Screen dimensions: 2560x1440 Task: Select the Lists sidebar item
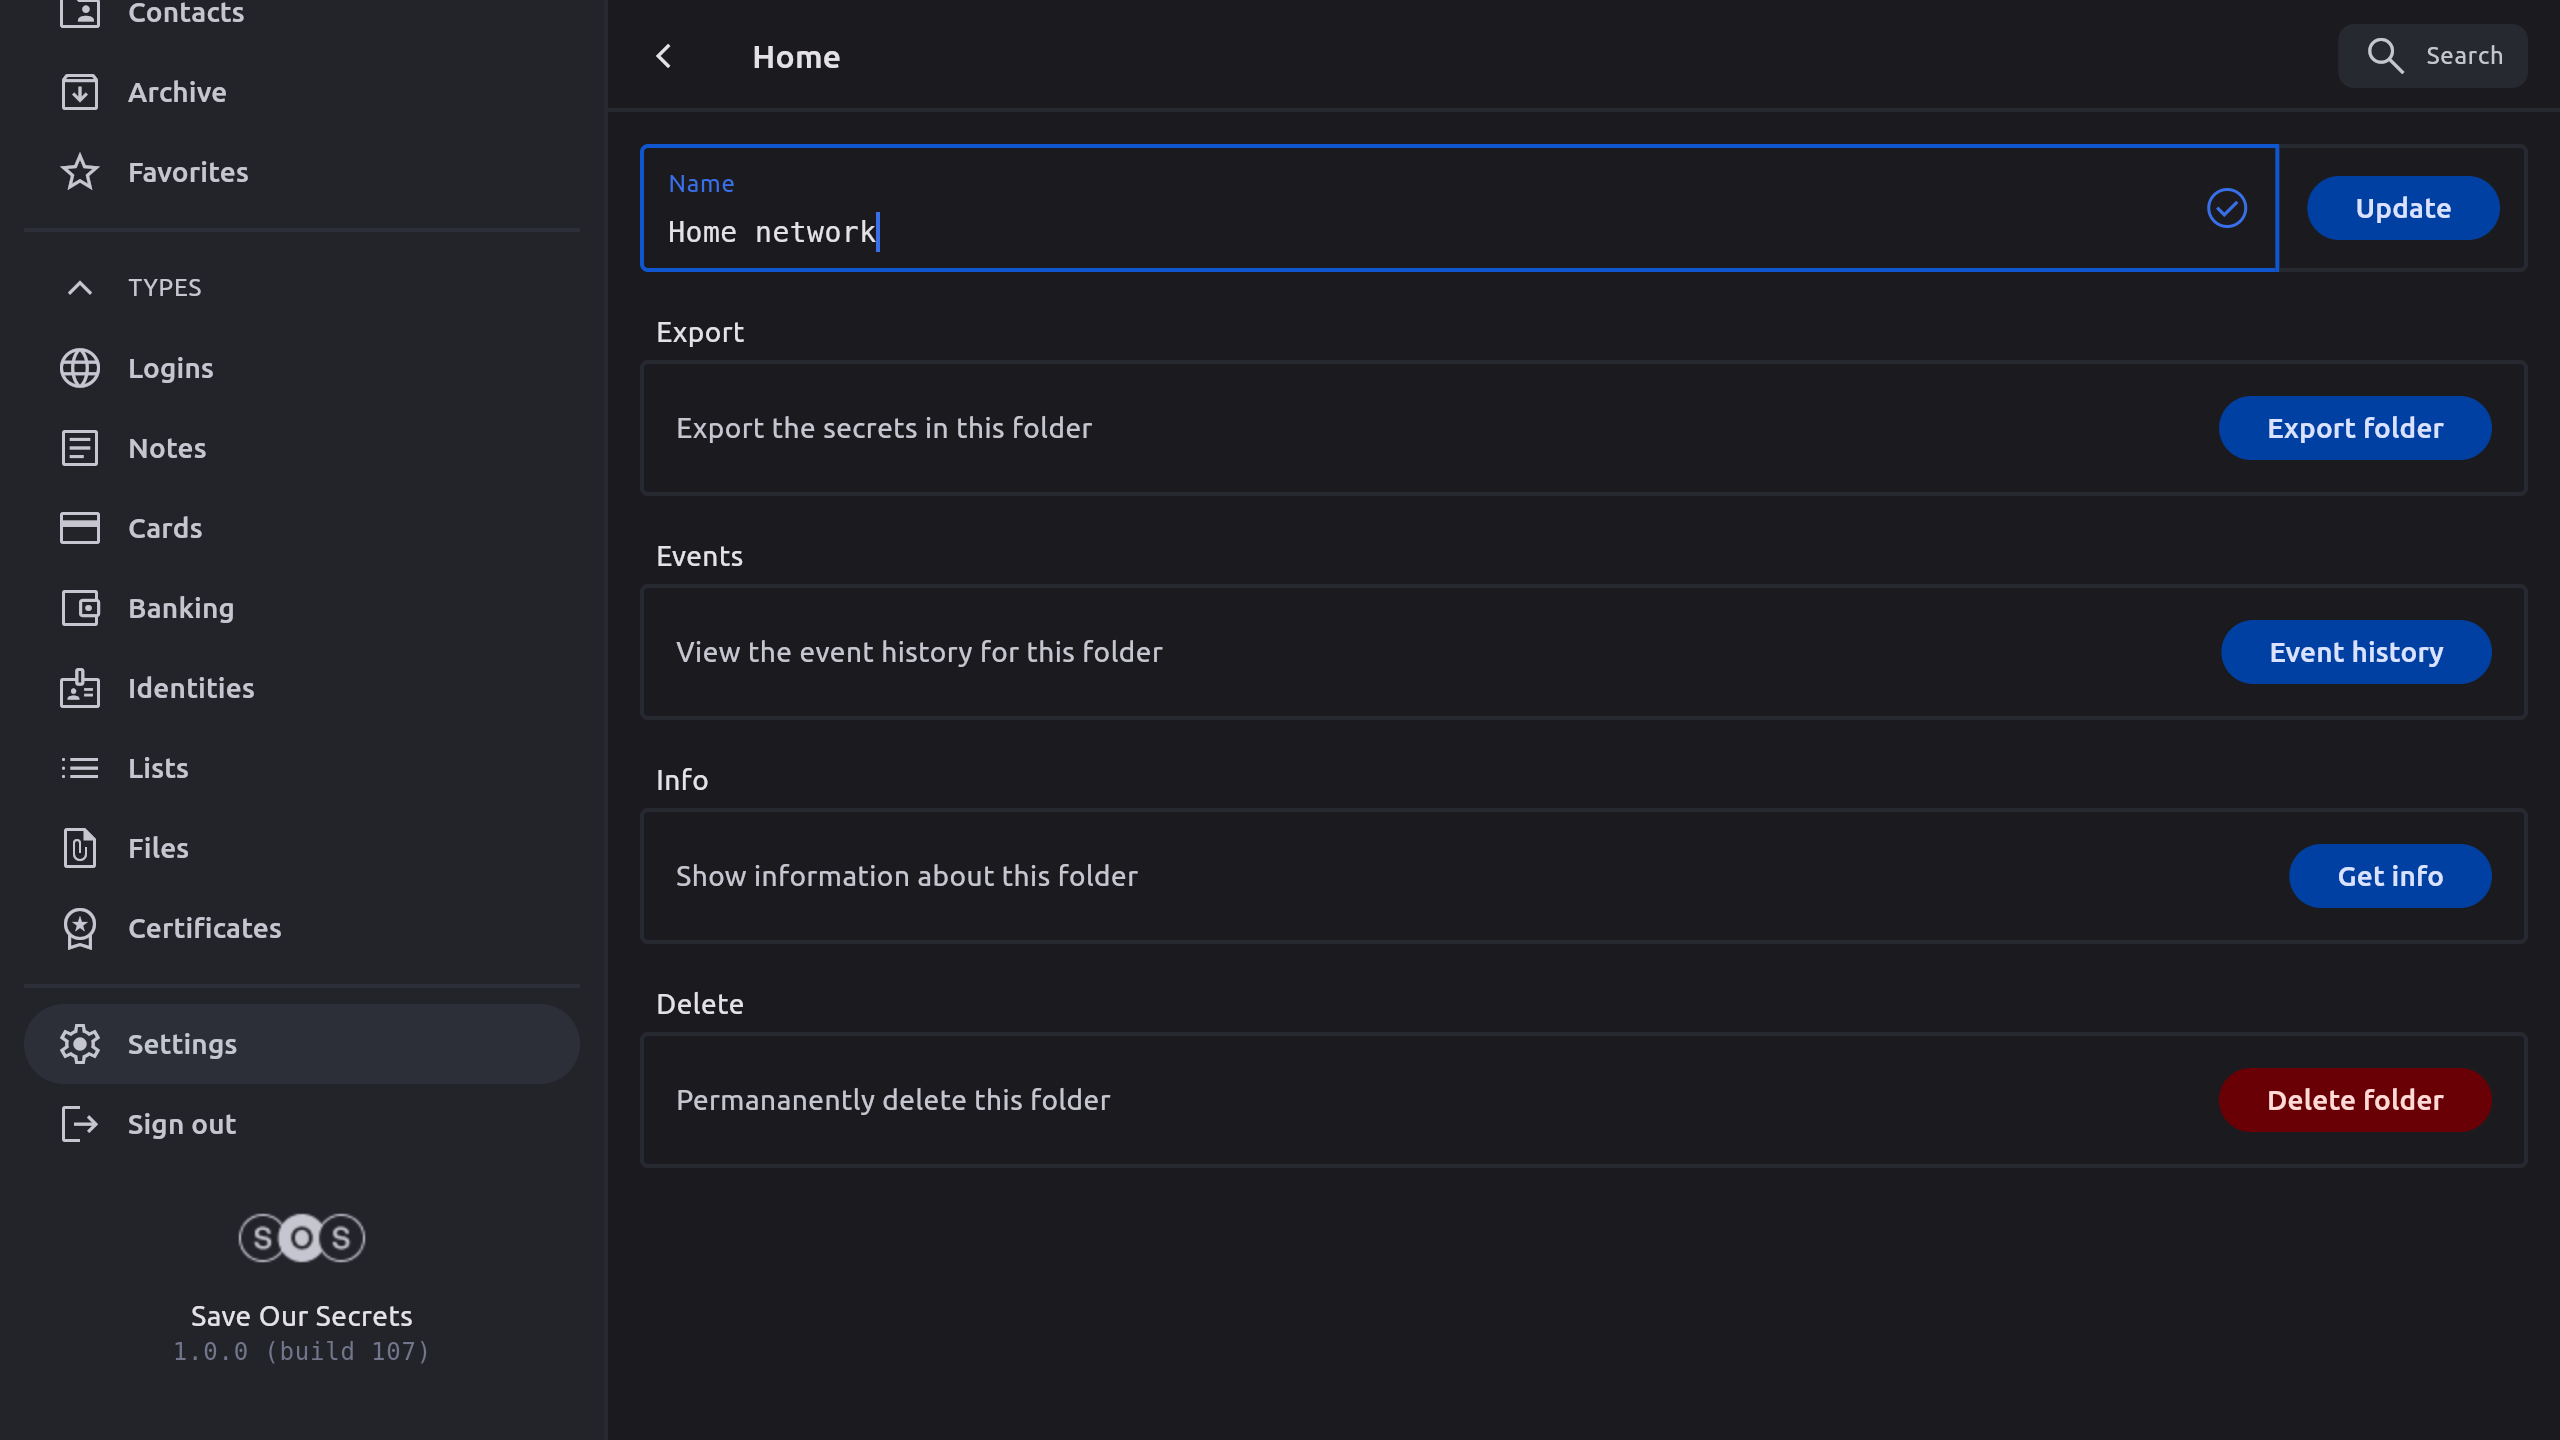pyautogui.click(x=158, y=768)
